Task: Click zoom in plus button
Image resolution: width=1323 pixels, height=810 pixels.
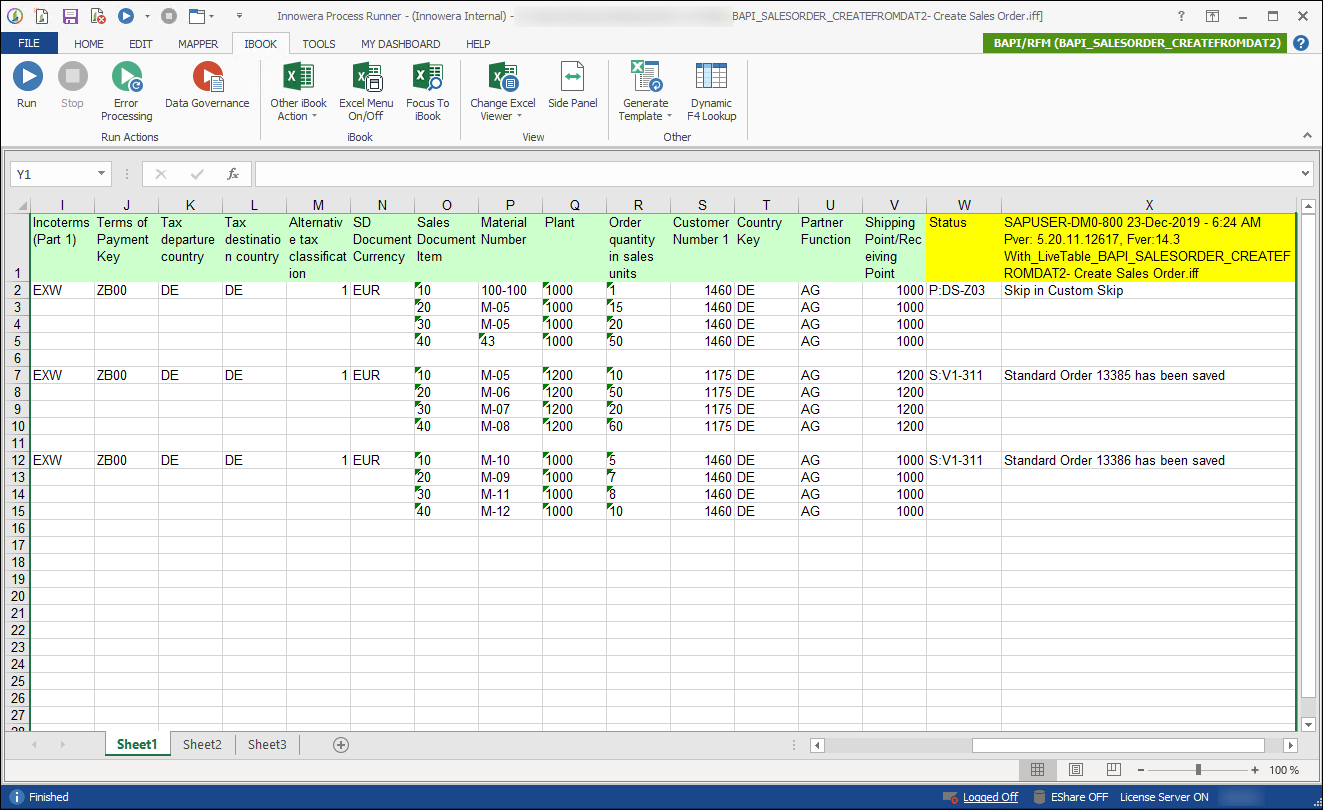Action: [x=1255, y=770]
